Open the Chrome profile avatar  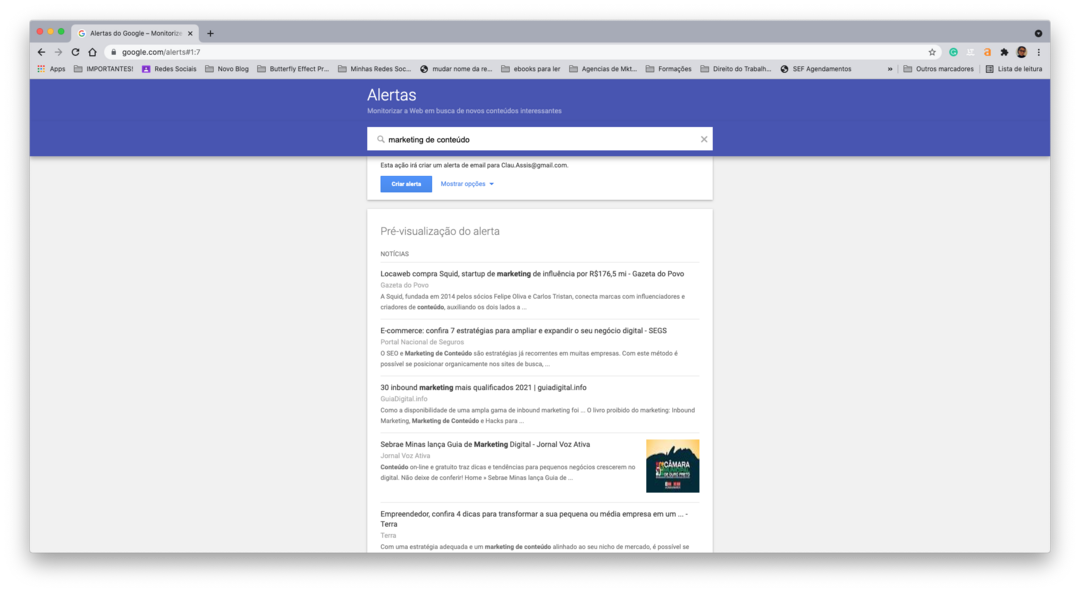coord(1021,52)
